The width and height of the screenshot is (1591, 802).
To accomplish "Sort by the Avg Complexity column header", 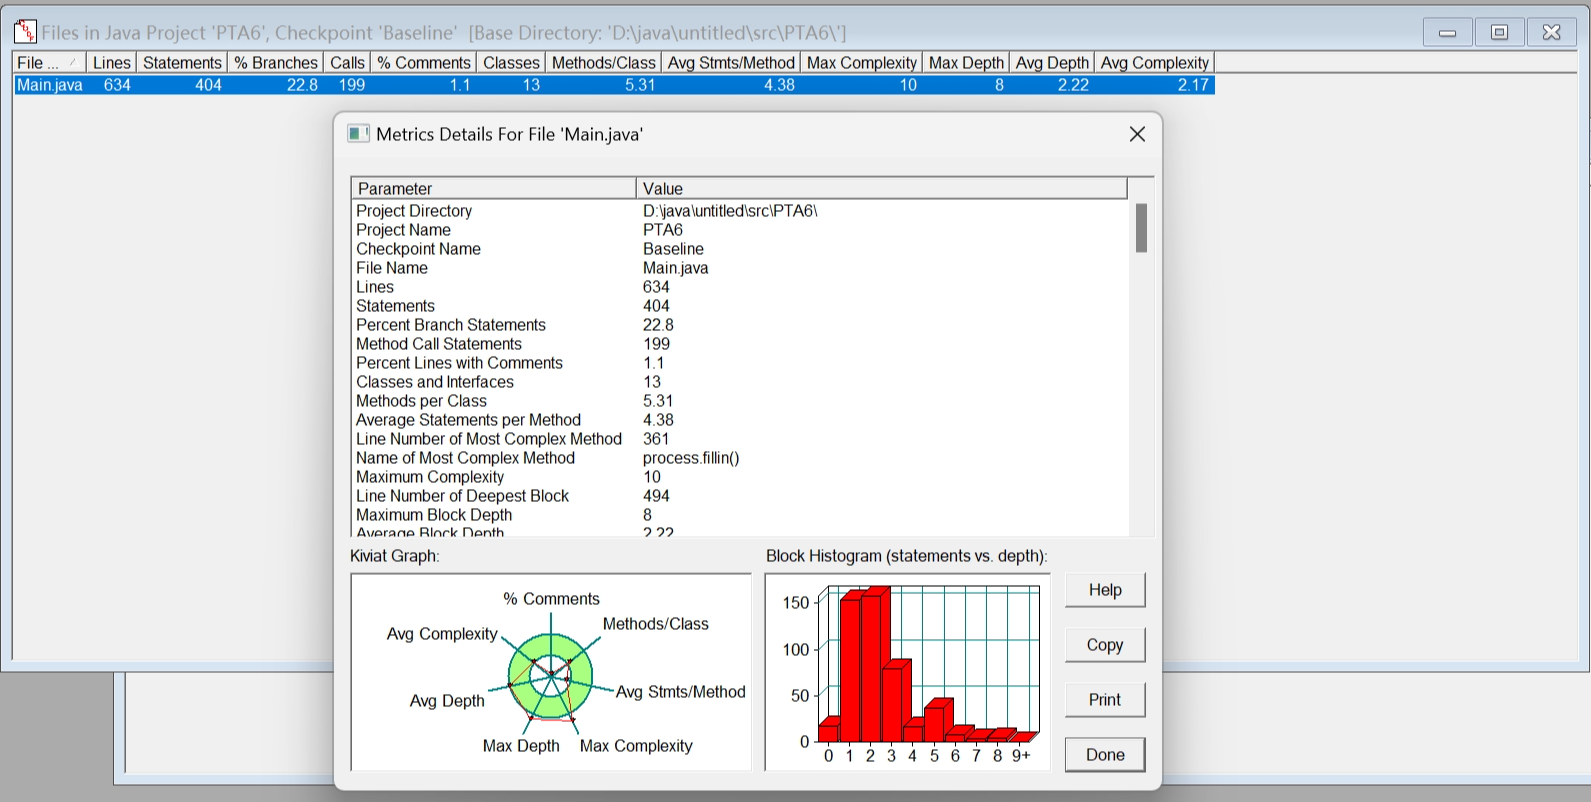I will click(x=1155, y=62).
